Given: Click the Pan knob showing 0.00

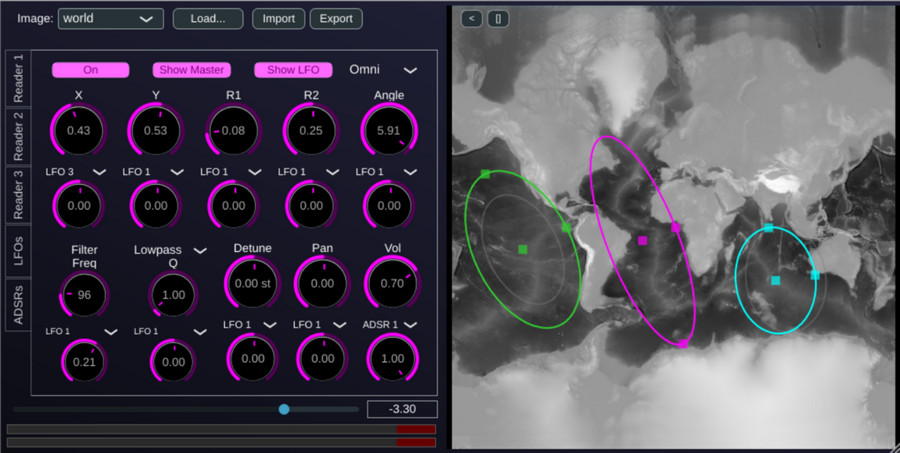Looking at the screenshot, I should click(322, 282).
